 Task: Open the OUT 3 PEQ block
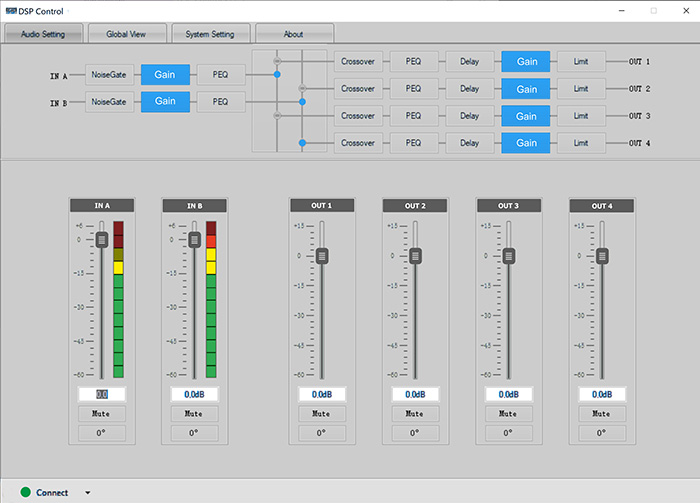(414, 116)
